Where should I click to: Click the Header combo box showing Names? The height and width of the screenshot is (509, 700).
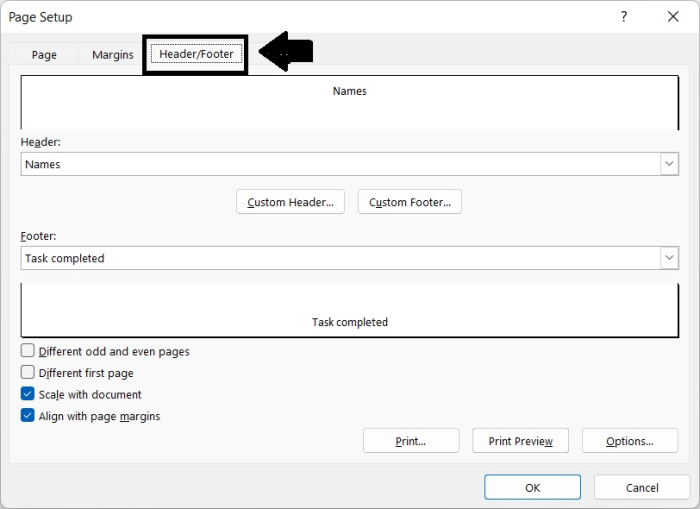coord(340,164)
